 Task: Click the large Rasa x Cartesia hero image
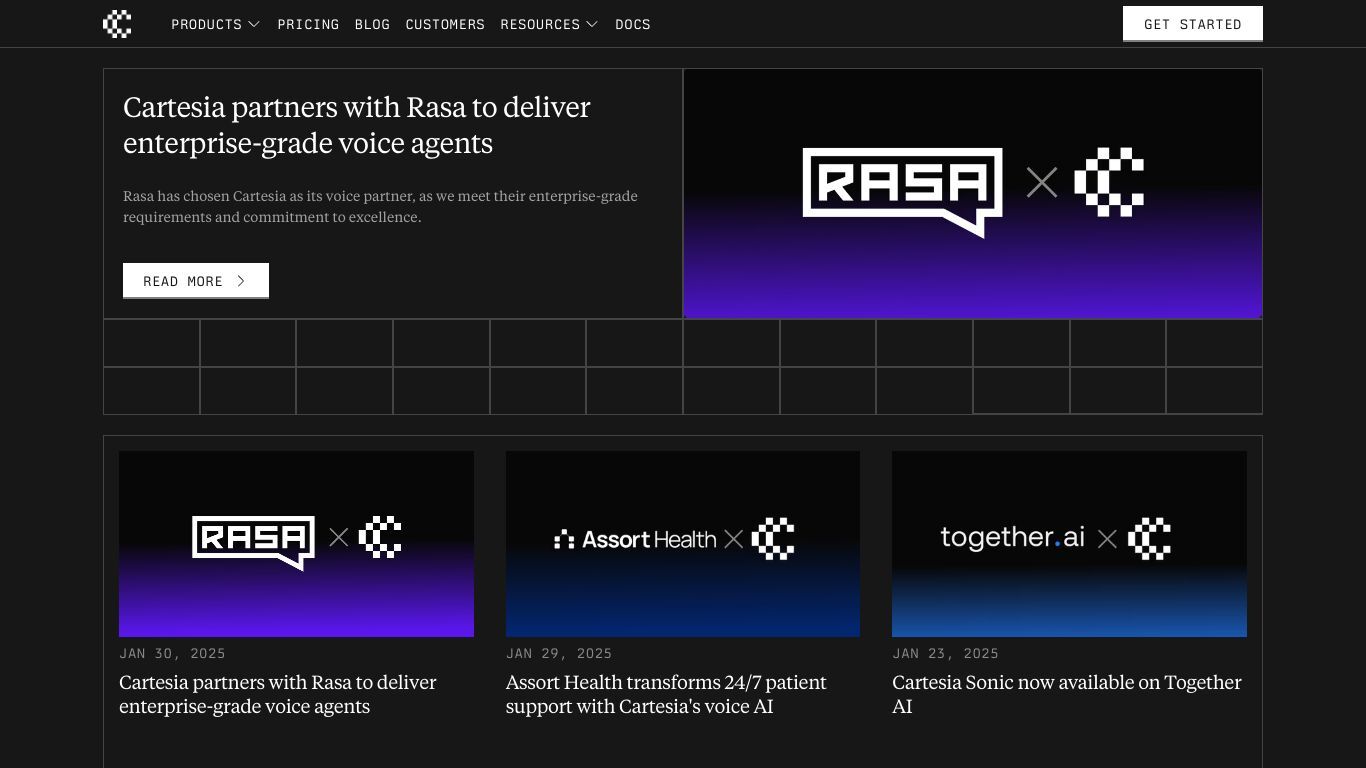point(973,193)
